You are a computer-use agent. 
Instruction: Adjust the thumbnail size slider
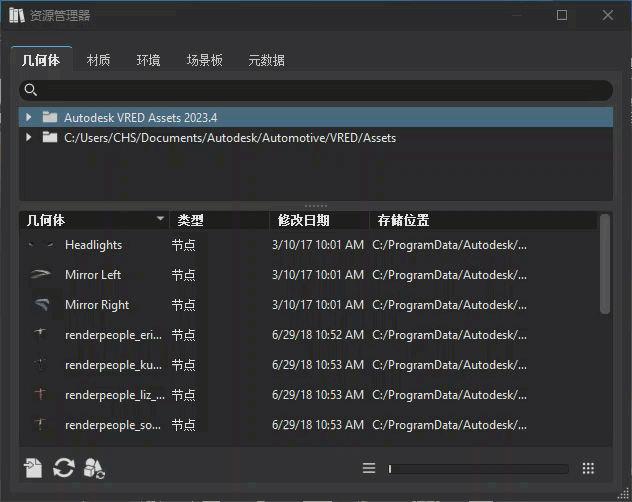coord(478,469)
